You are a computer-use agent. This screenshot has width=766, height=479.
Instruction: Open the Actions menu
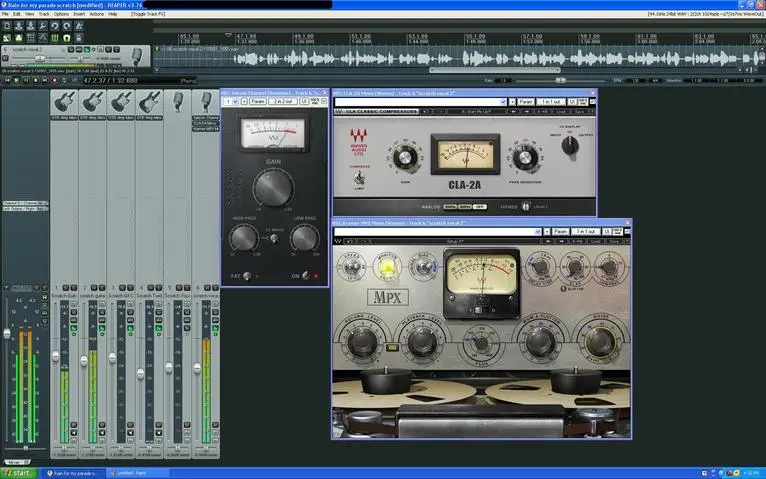click(x=97, y=14)
